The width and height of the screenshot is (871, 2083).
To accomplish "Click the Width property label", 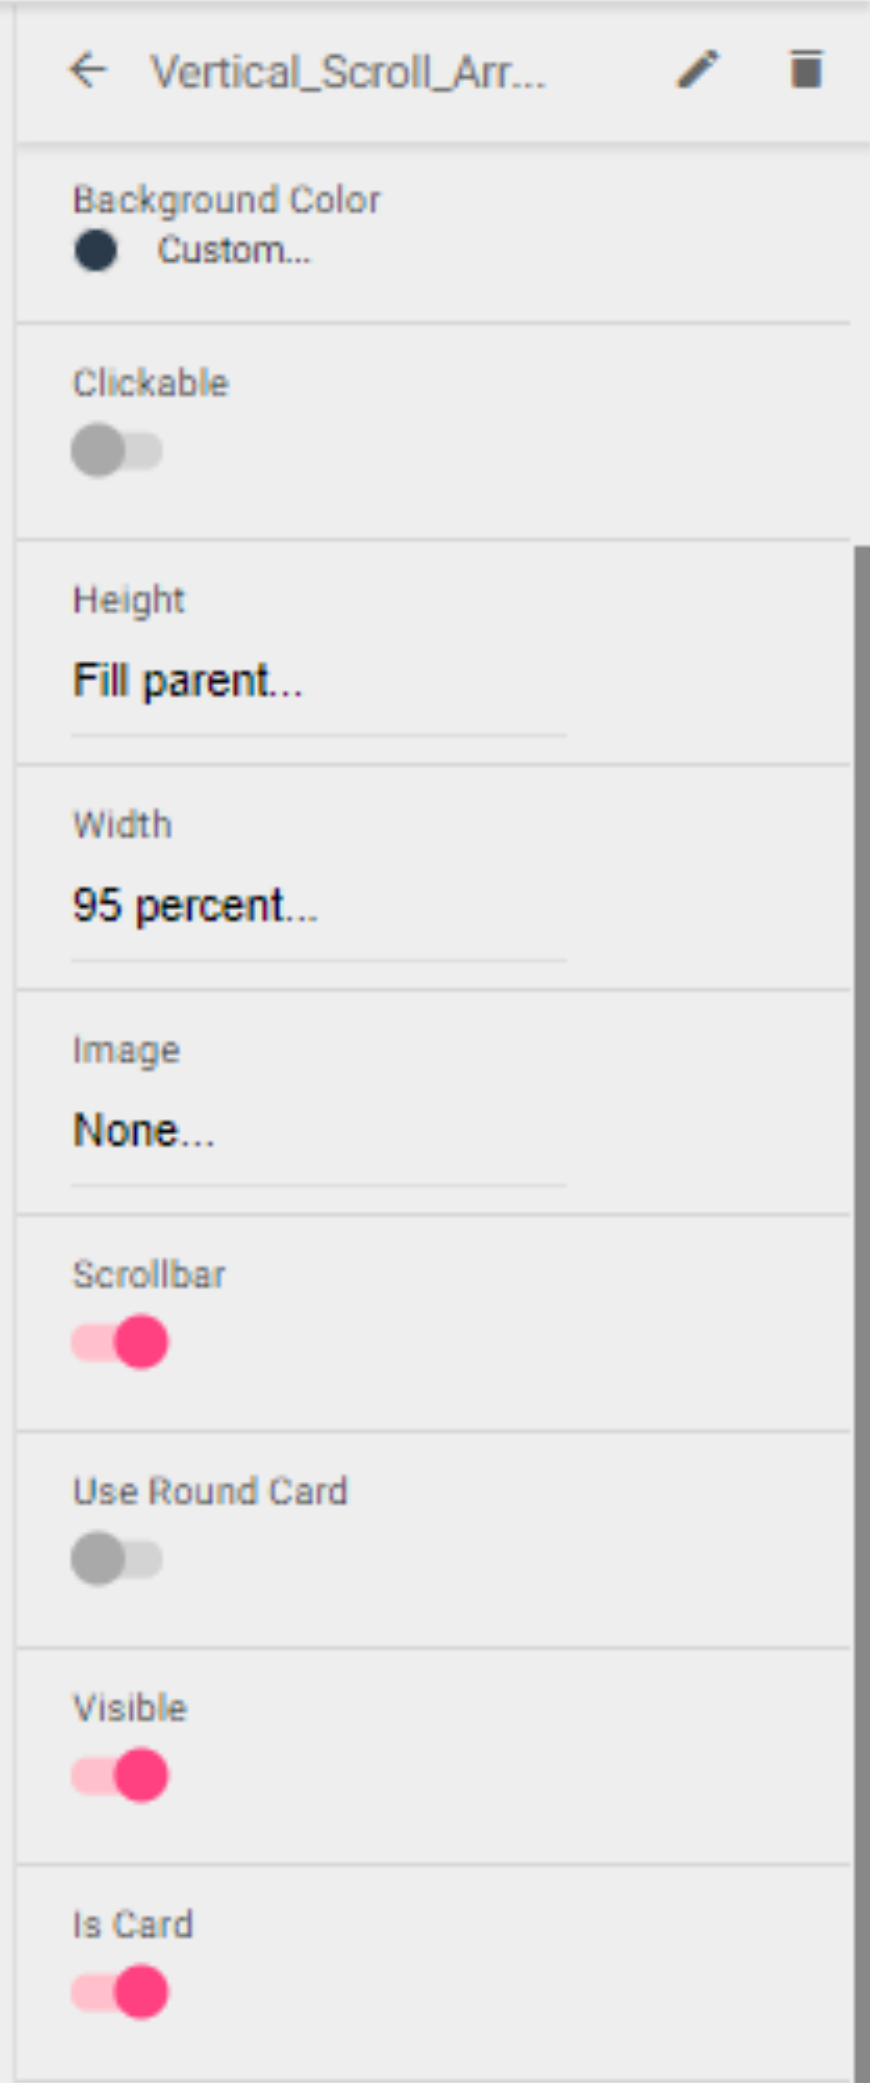I will tap(122, 825).
